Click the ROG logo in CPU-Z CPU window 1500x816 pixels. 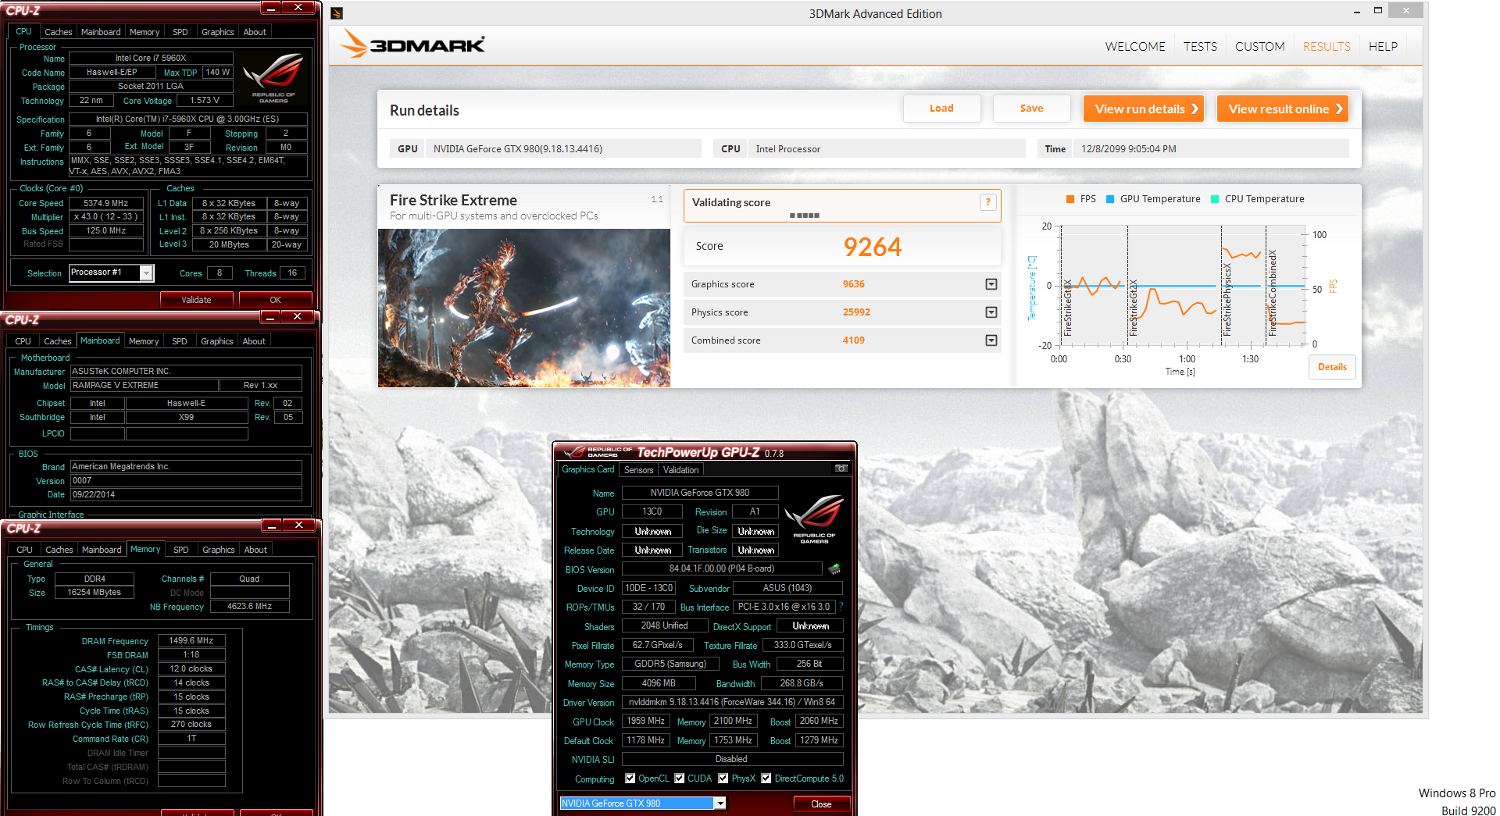[x=274, y=78]
